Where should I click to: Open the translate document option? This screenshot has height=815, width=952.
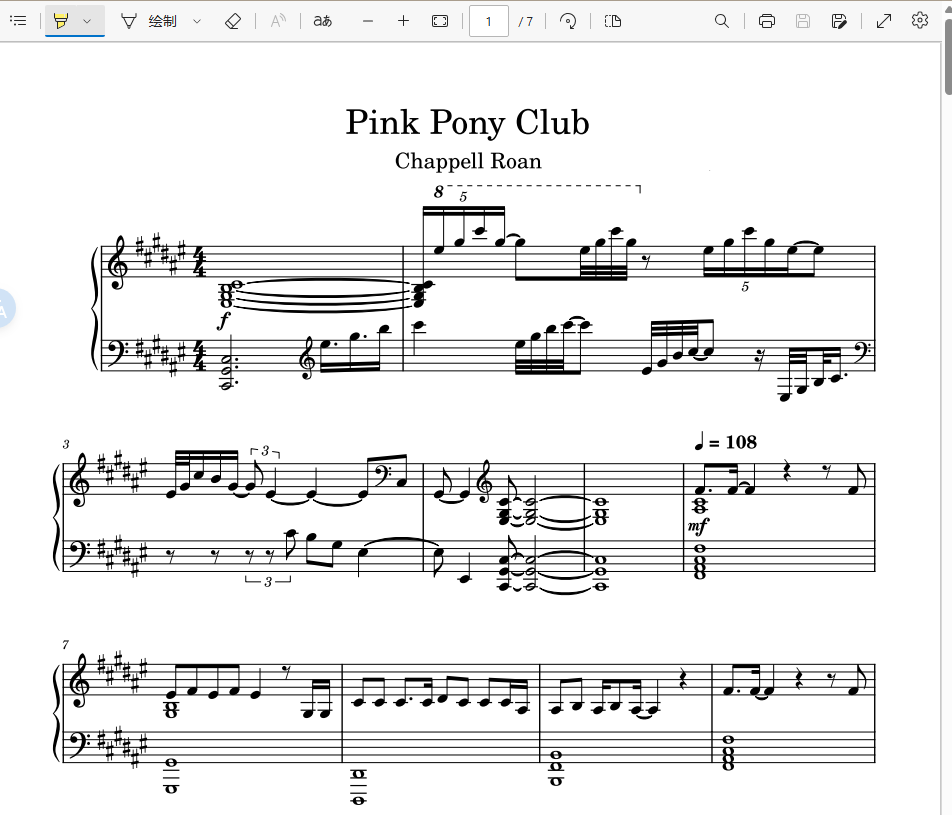(322, 21)
